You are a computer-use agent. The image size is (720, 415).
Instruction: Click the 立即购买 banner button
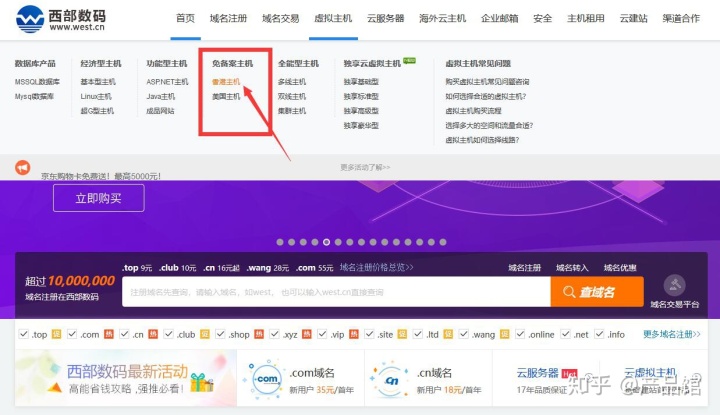pyautogui.click(x=99, y=198)
